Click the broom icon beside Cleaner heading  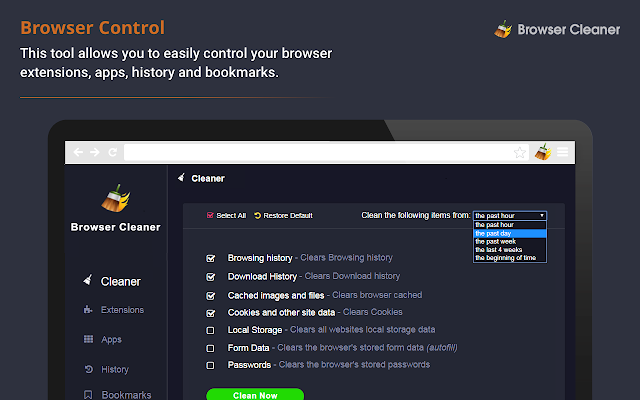click(x=181, y=178)
